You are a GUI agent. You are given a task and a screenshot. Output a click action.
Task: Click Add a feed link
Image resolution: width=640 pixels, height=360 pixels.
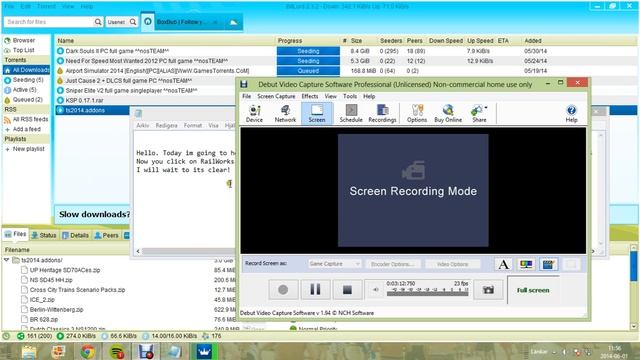pyautogui.click(x=27, y=129)
